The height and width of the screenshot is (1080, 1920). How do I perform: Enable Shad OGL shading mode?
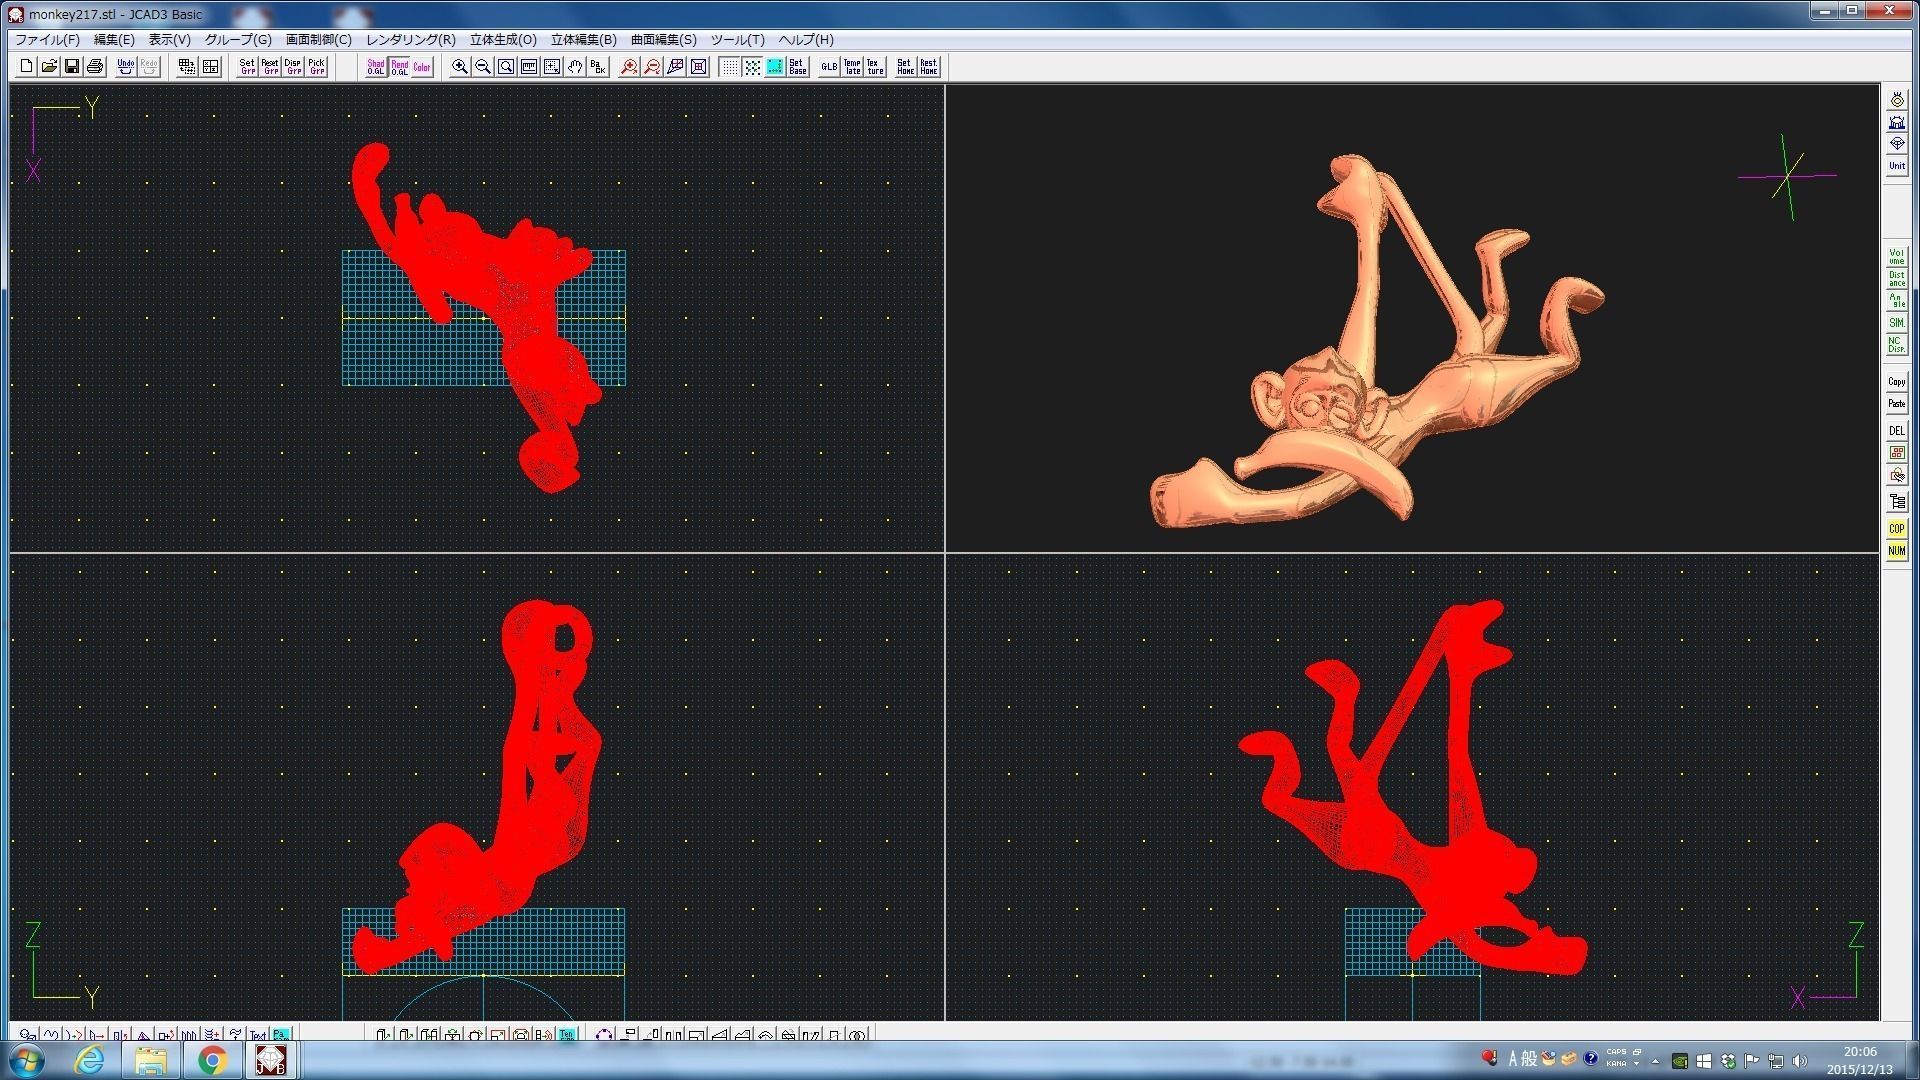376,67
